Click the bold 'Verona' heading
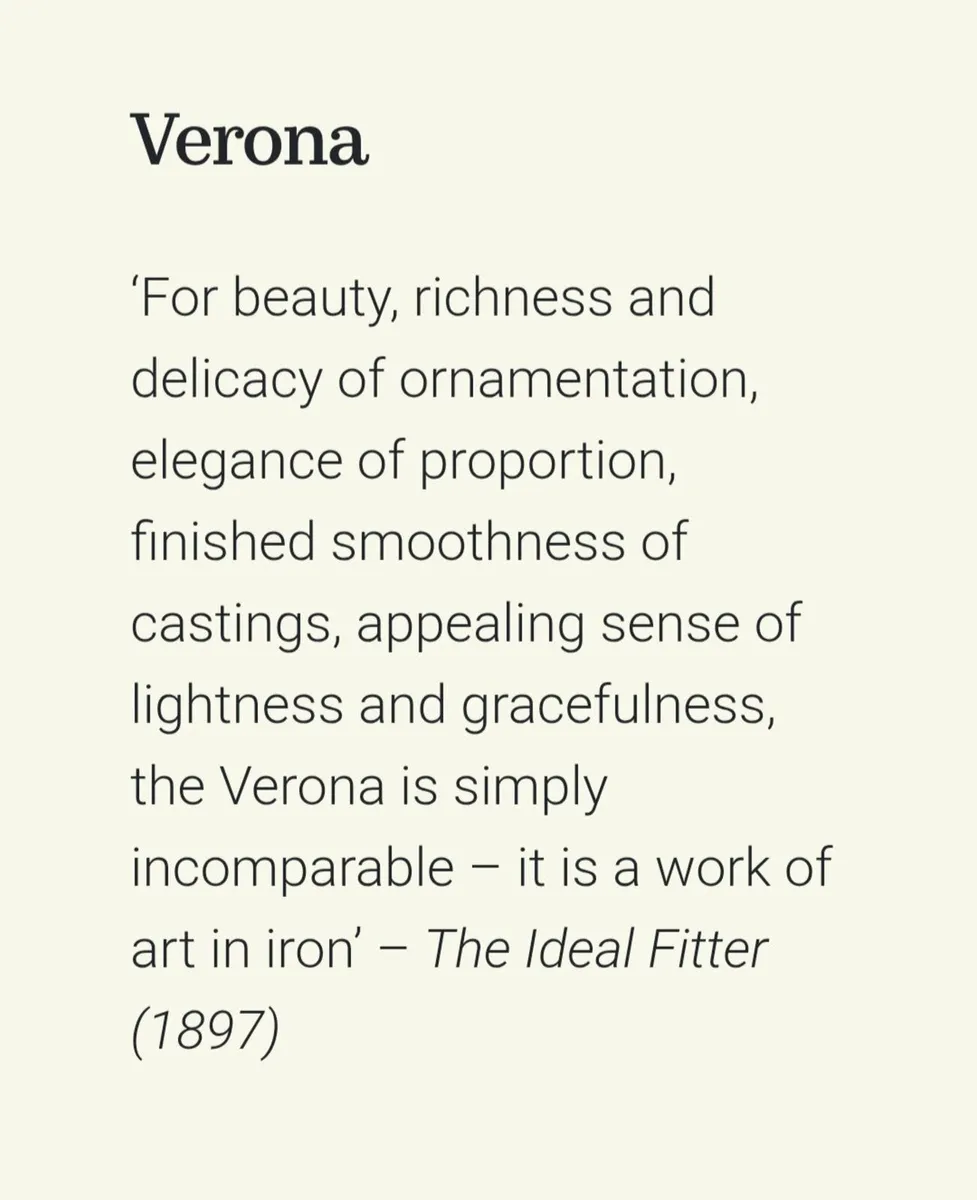 [x=249, y=139]
